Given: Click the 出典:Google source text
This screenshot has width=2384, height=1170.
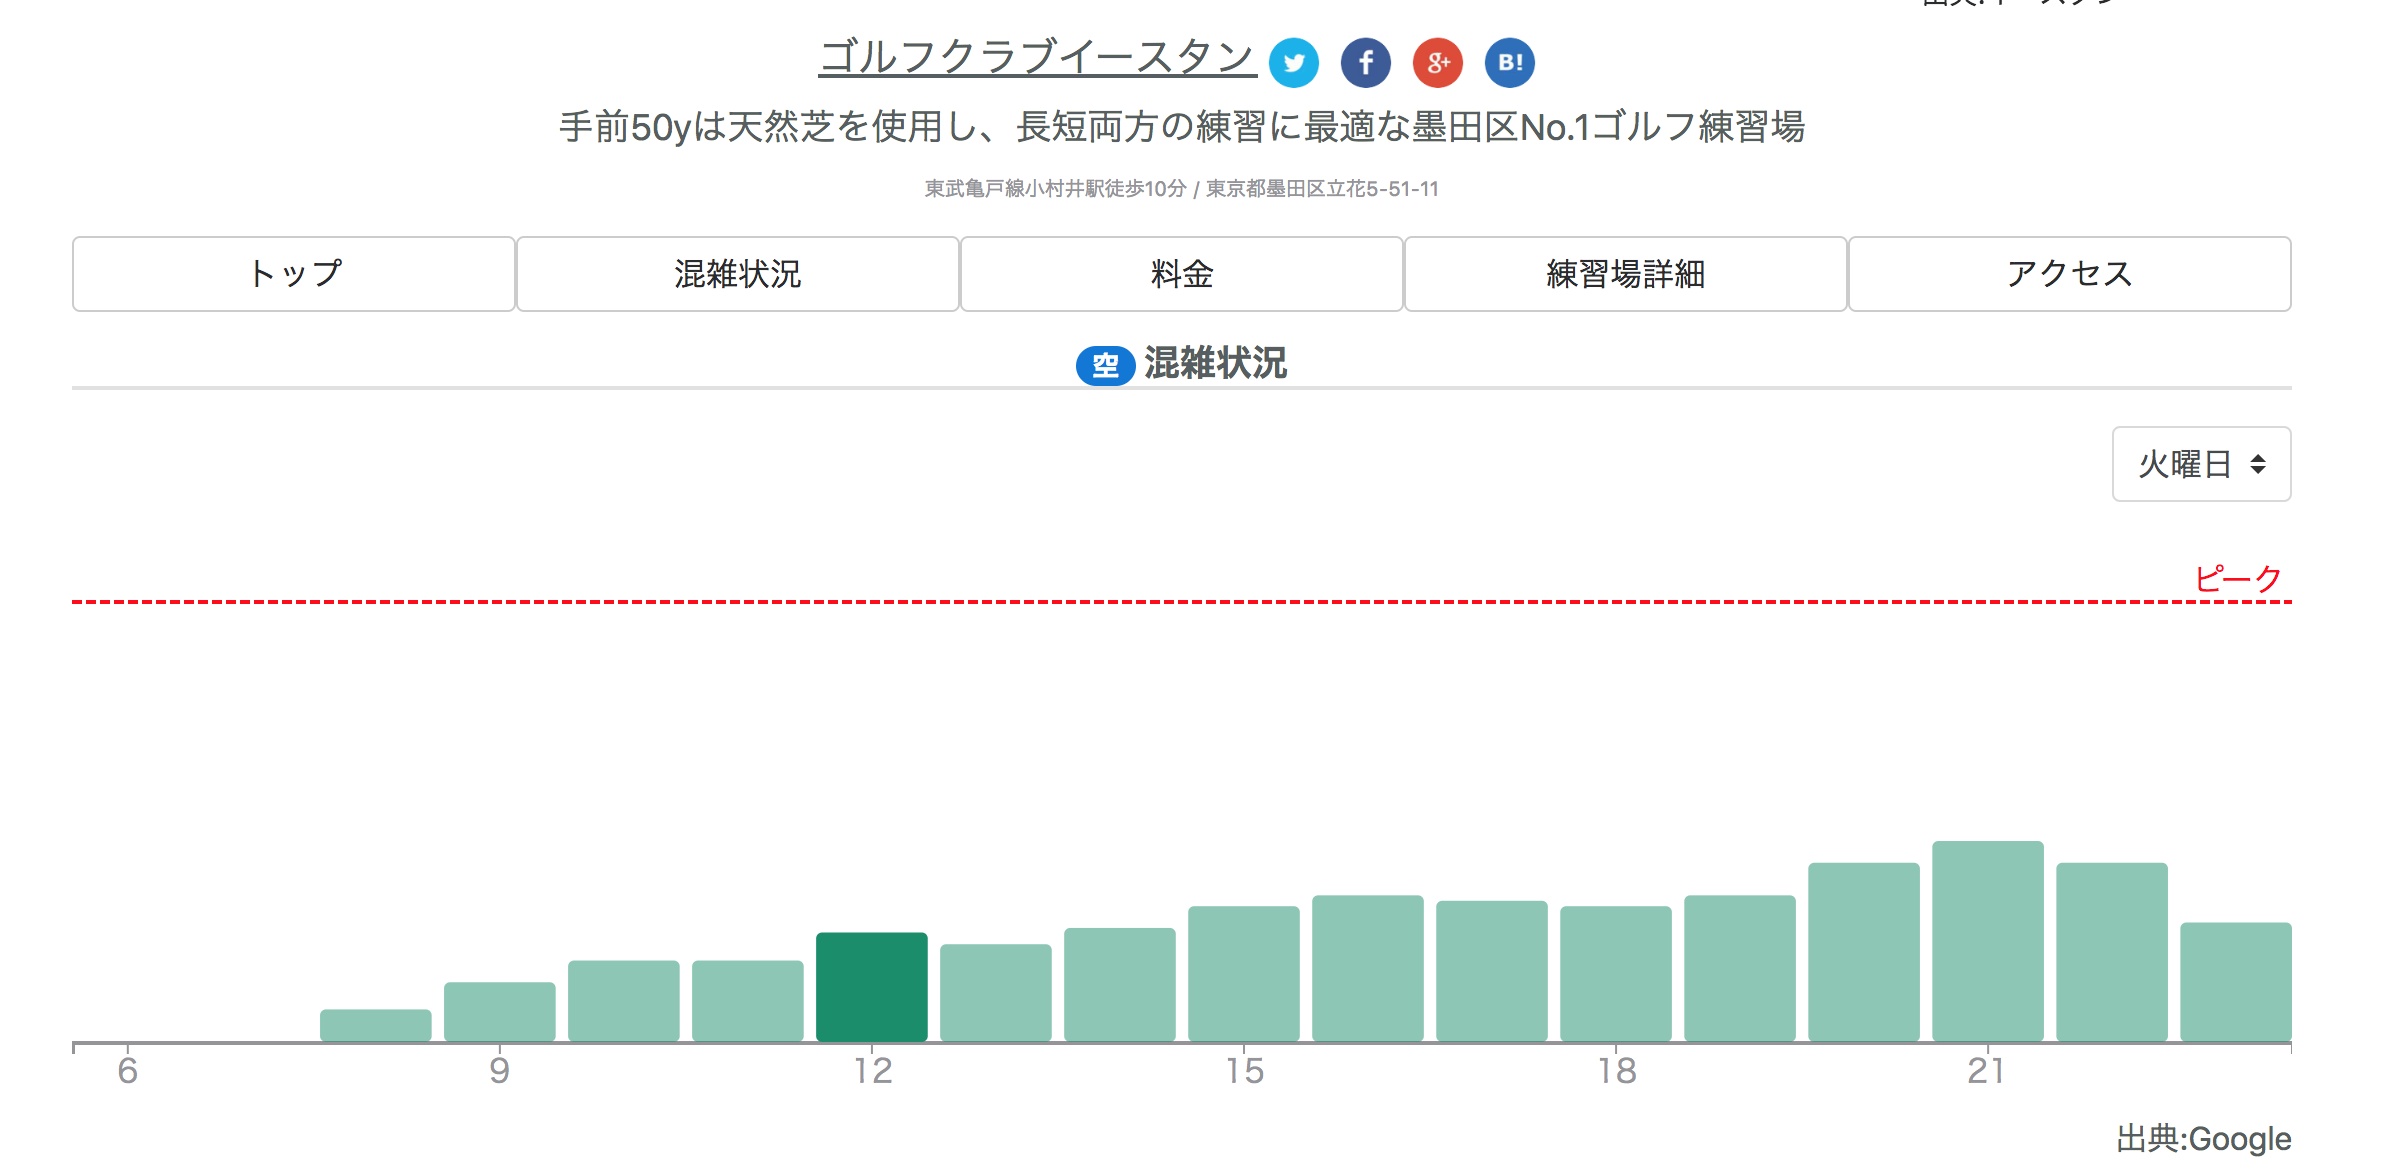Looking at the screenshot, I should click(x=2203, y=1139).
